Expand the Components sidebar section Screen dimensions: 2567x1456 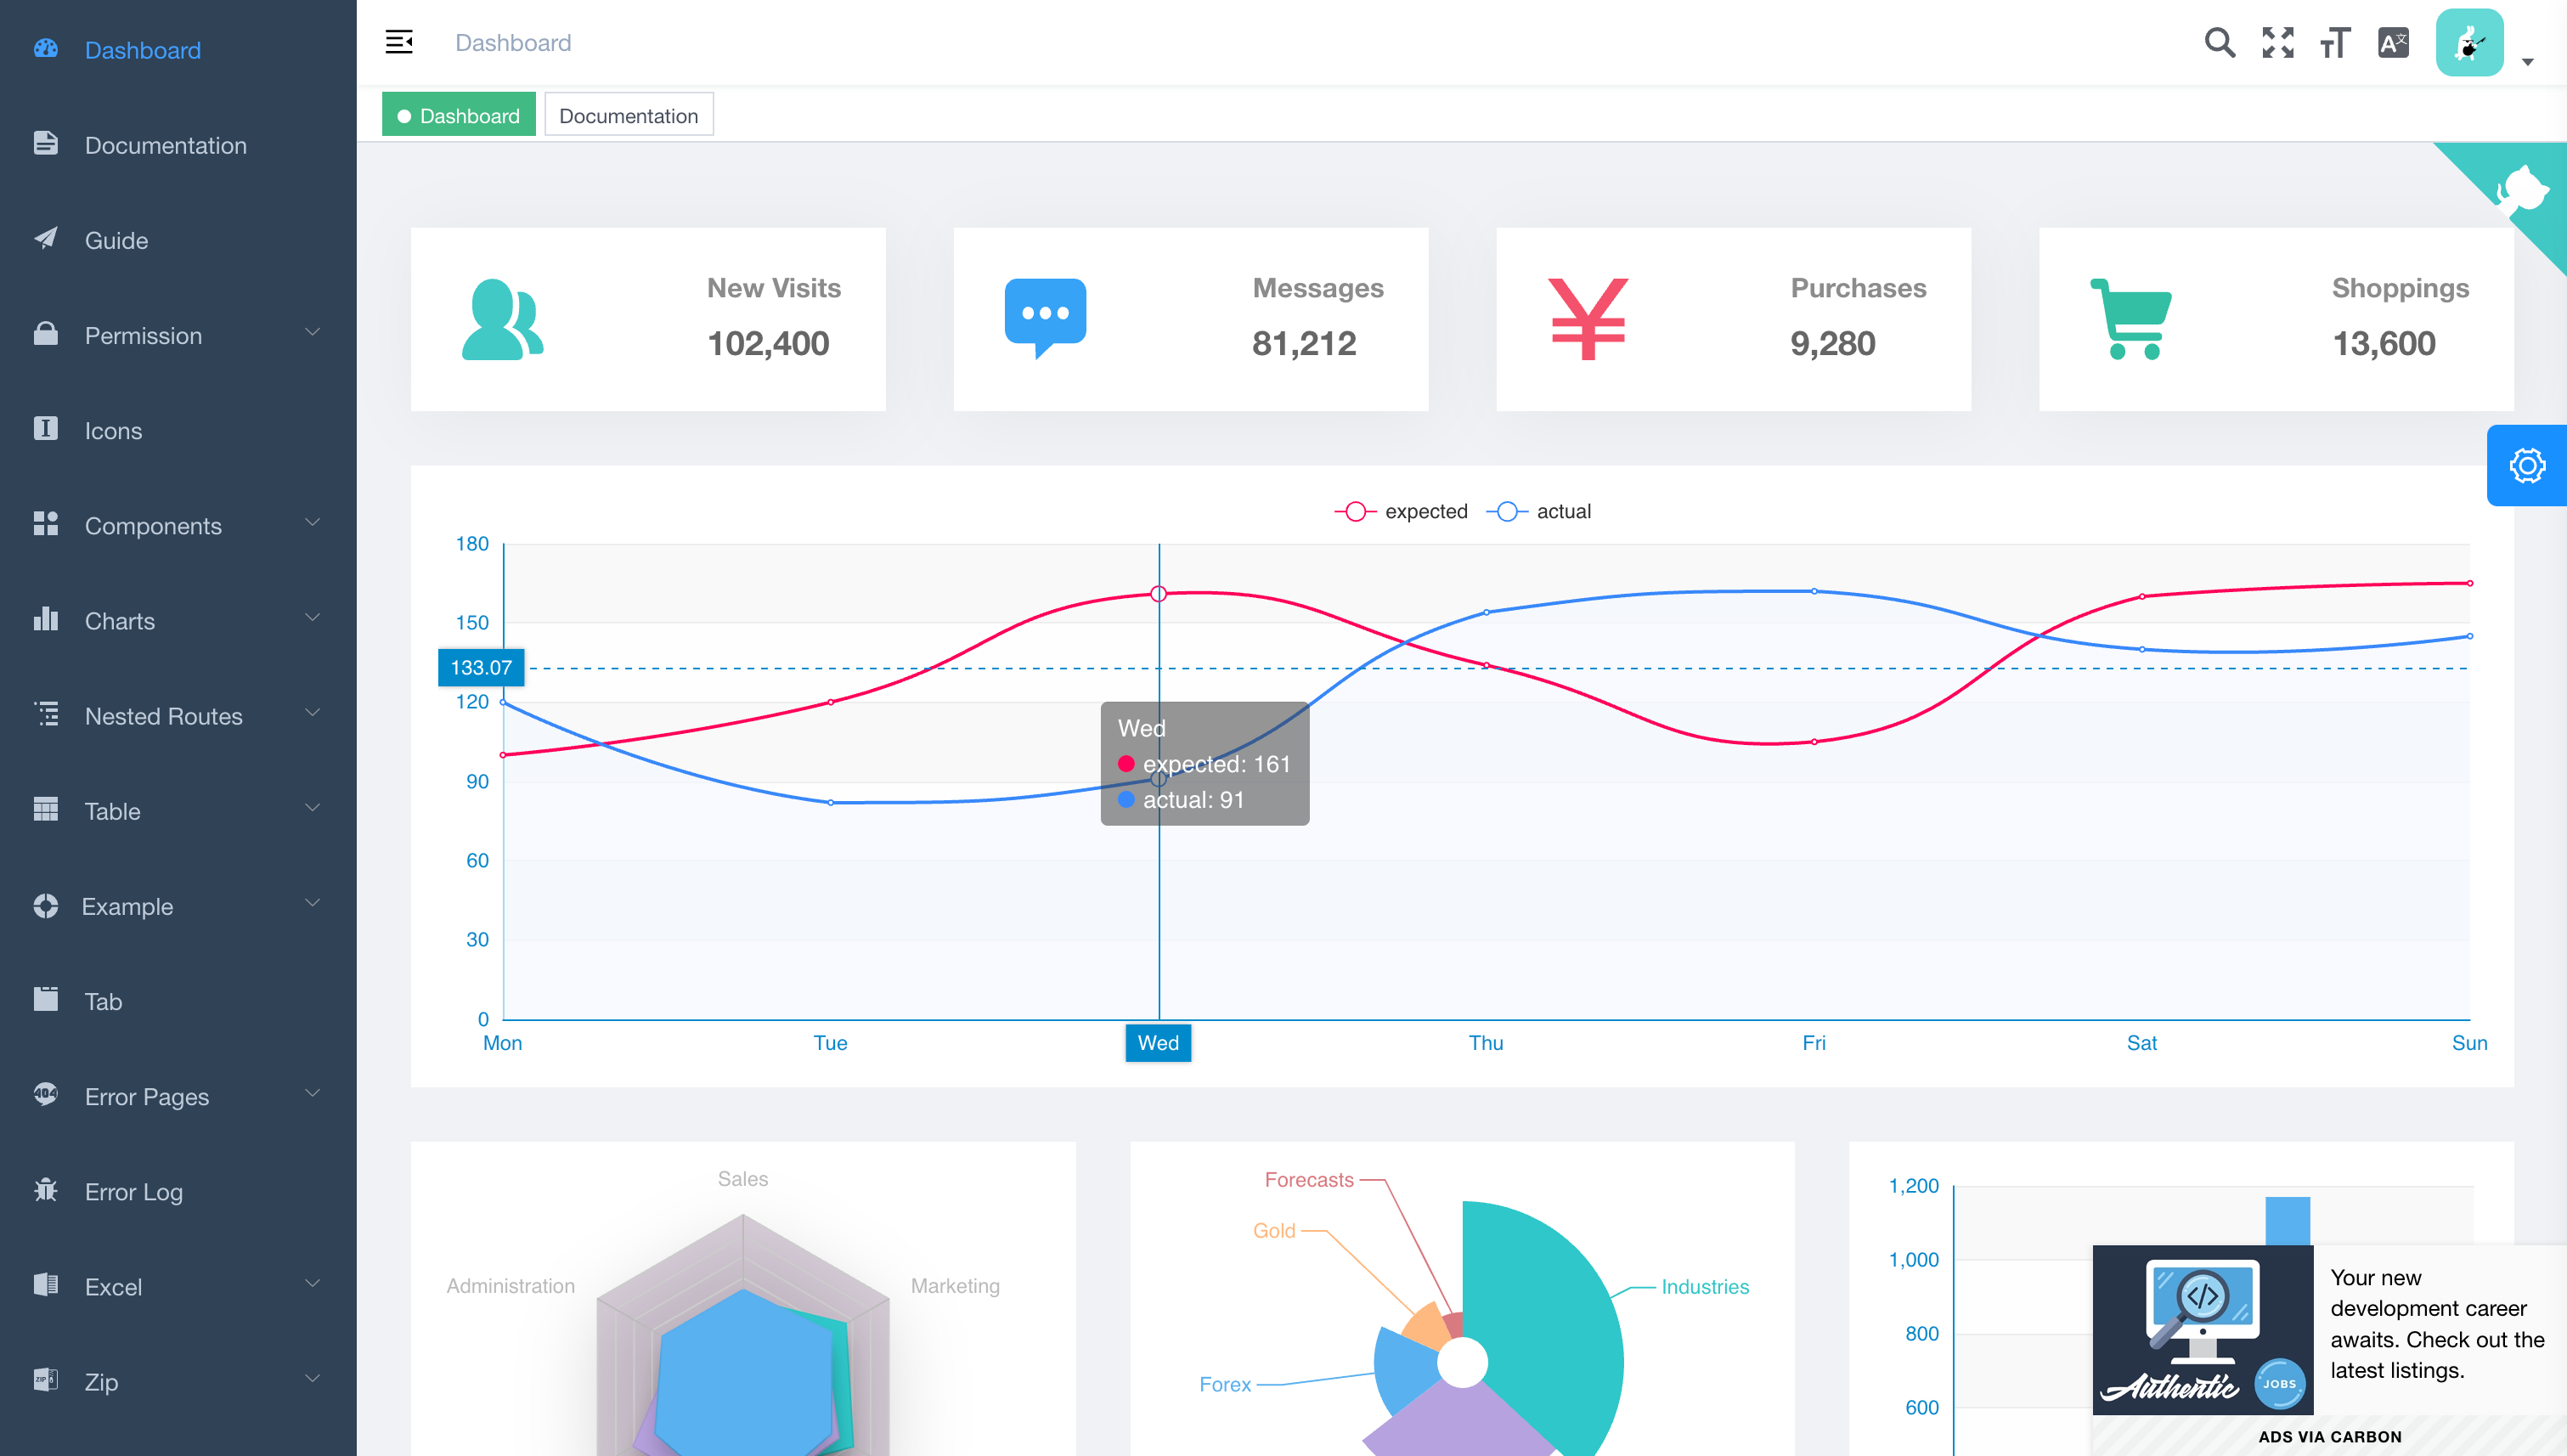coord(177,525)
